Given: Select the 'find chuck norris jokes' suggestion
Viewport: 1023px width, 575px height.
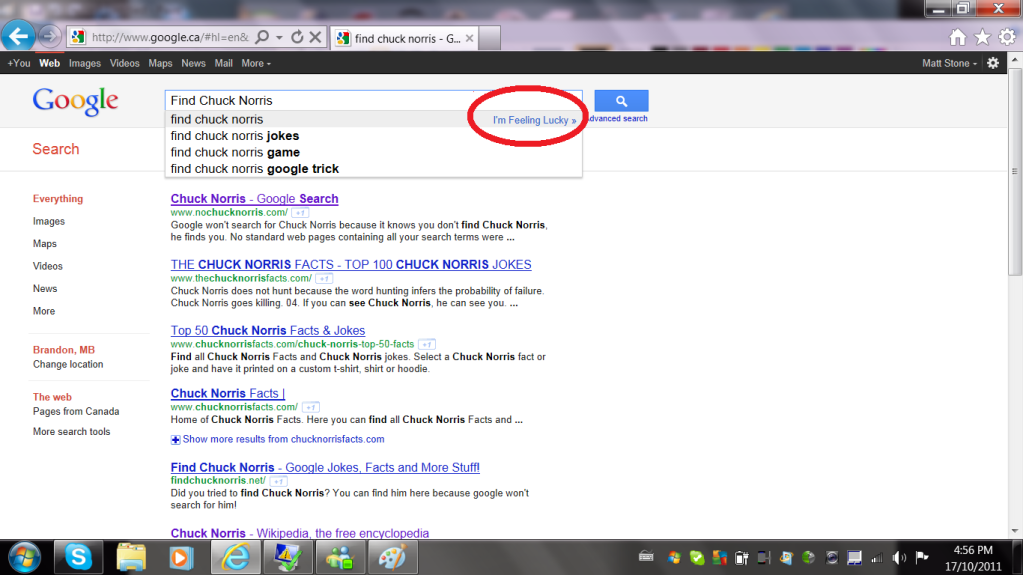Looking at the screenshot, I should coord(235,136).
